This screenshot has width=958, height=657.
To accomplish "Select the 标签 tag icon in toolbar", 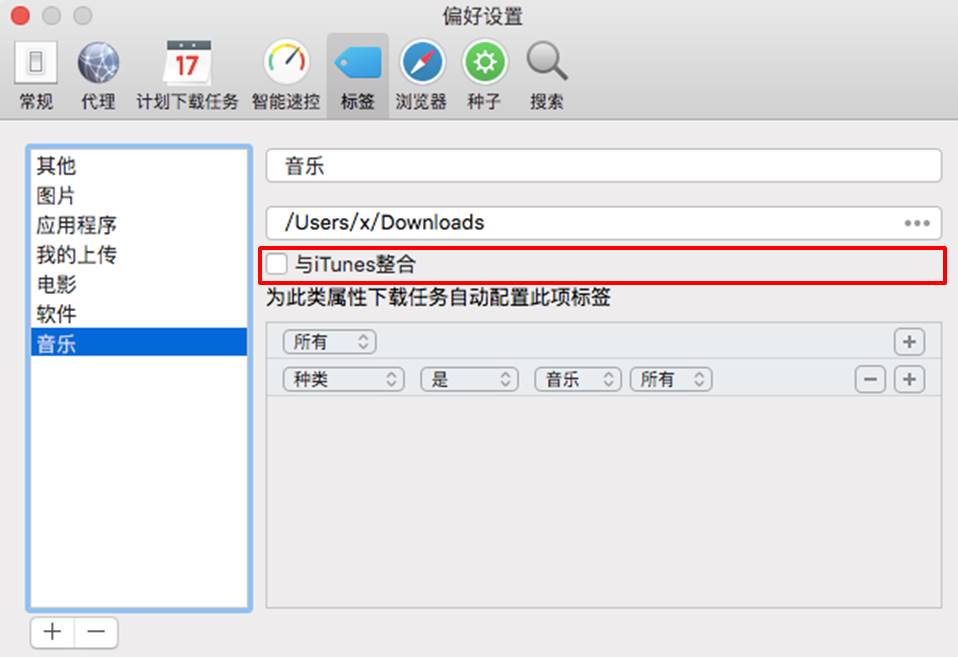I will point(356,72).
